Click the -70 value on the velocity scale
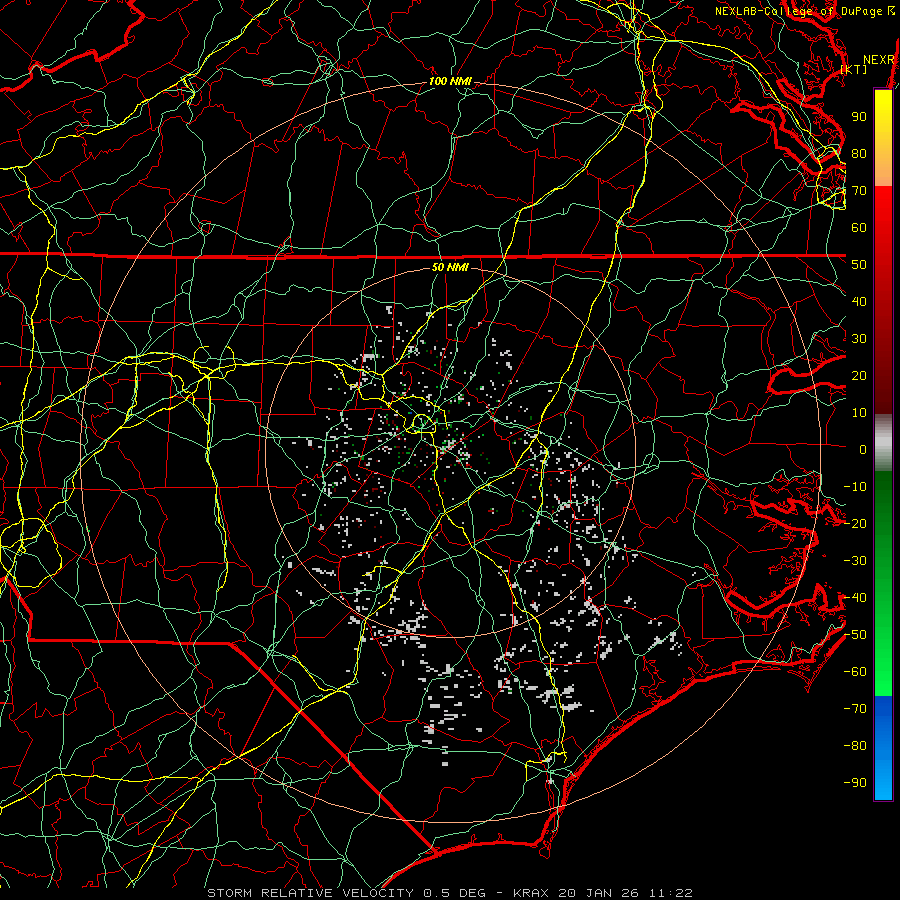Viewport: 900px width, 900px height. (855, 709)
